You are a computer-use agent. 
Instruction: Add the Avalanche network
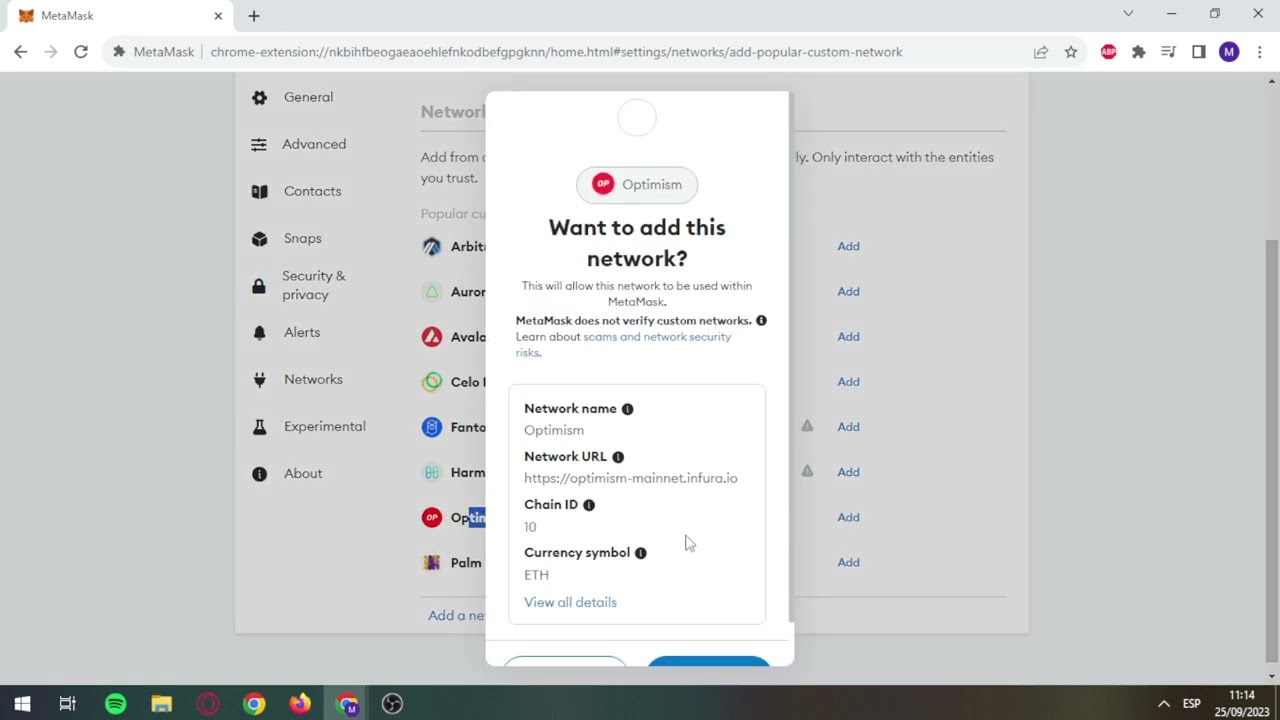point(848,336)
